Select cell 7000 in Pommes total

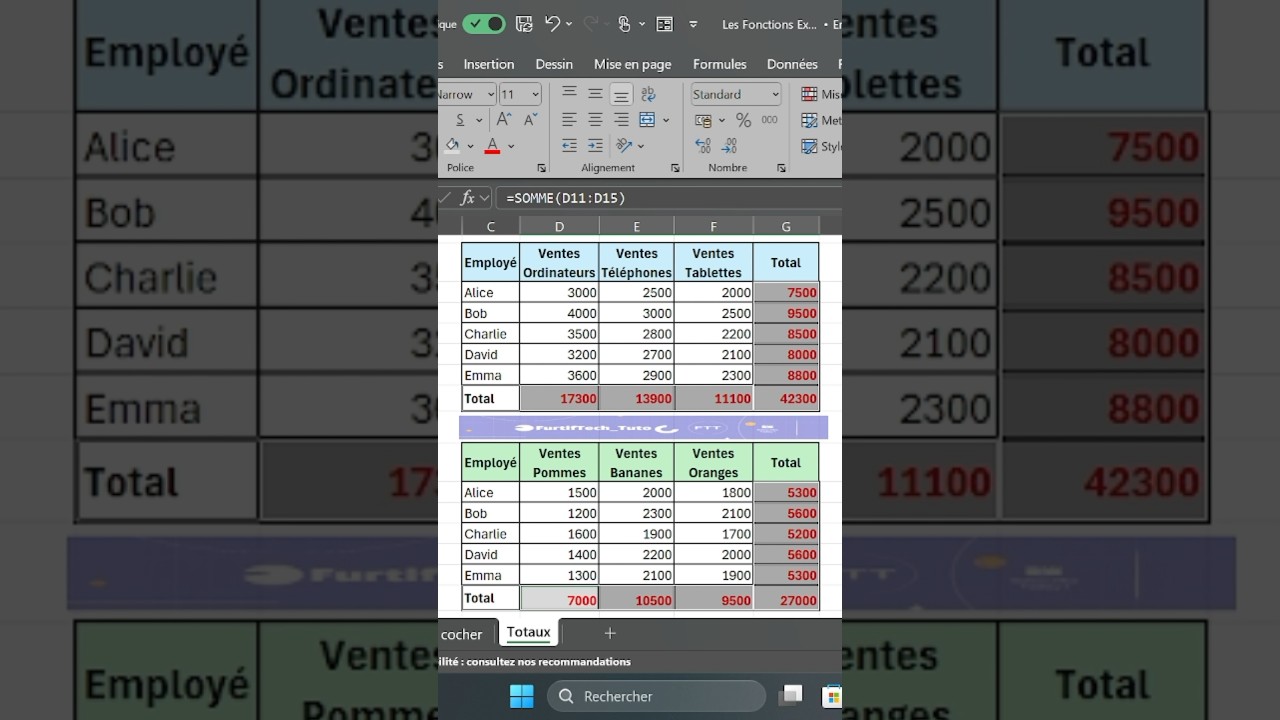pyautogui.click(x=559, y=599)
